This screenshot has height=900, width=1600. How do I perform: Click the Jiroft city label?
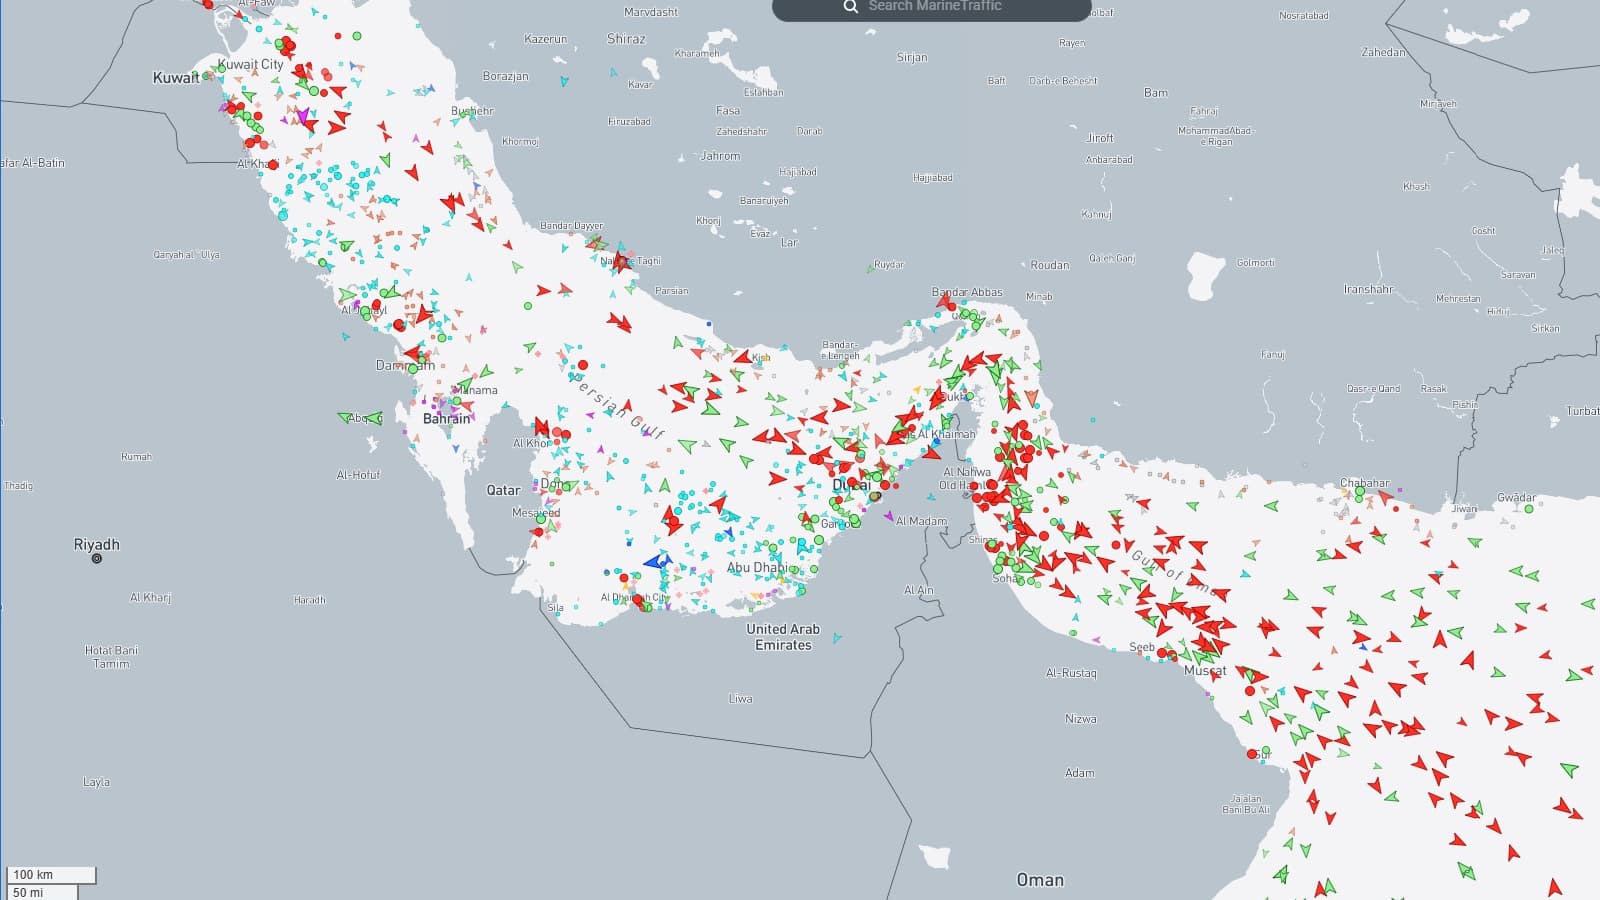(1099, 138)
